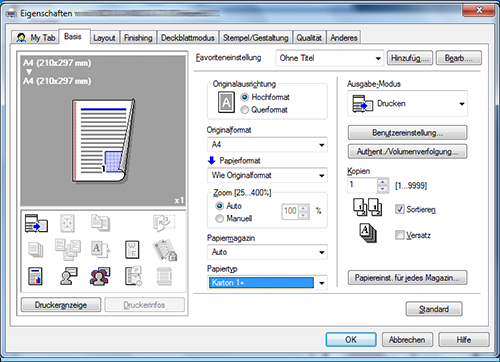
Task: Open the Qualität tab
Action: (309, 38)
